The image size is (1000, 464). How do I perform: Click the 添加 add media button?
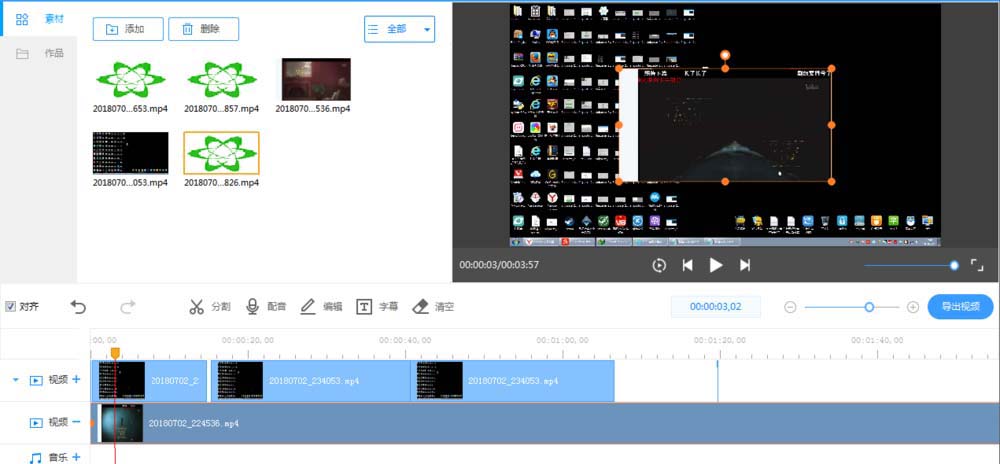pyautogui.click(x=127, y=29)
